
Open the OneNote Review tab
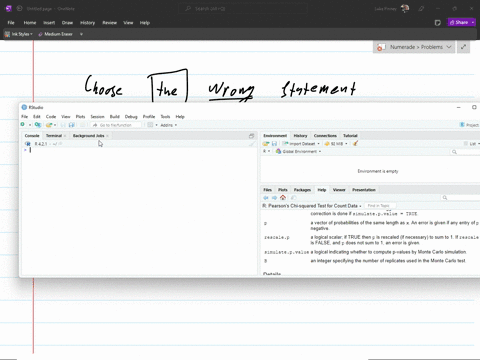[x=109, y=23]
